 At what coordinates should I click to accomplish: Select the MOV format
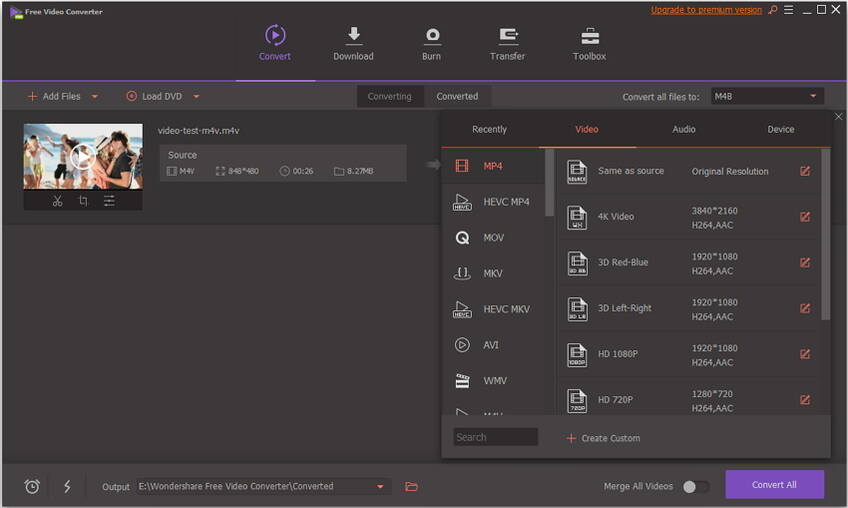[x=493, y=237]
